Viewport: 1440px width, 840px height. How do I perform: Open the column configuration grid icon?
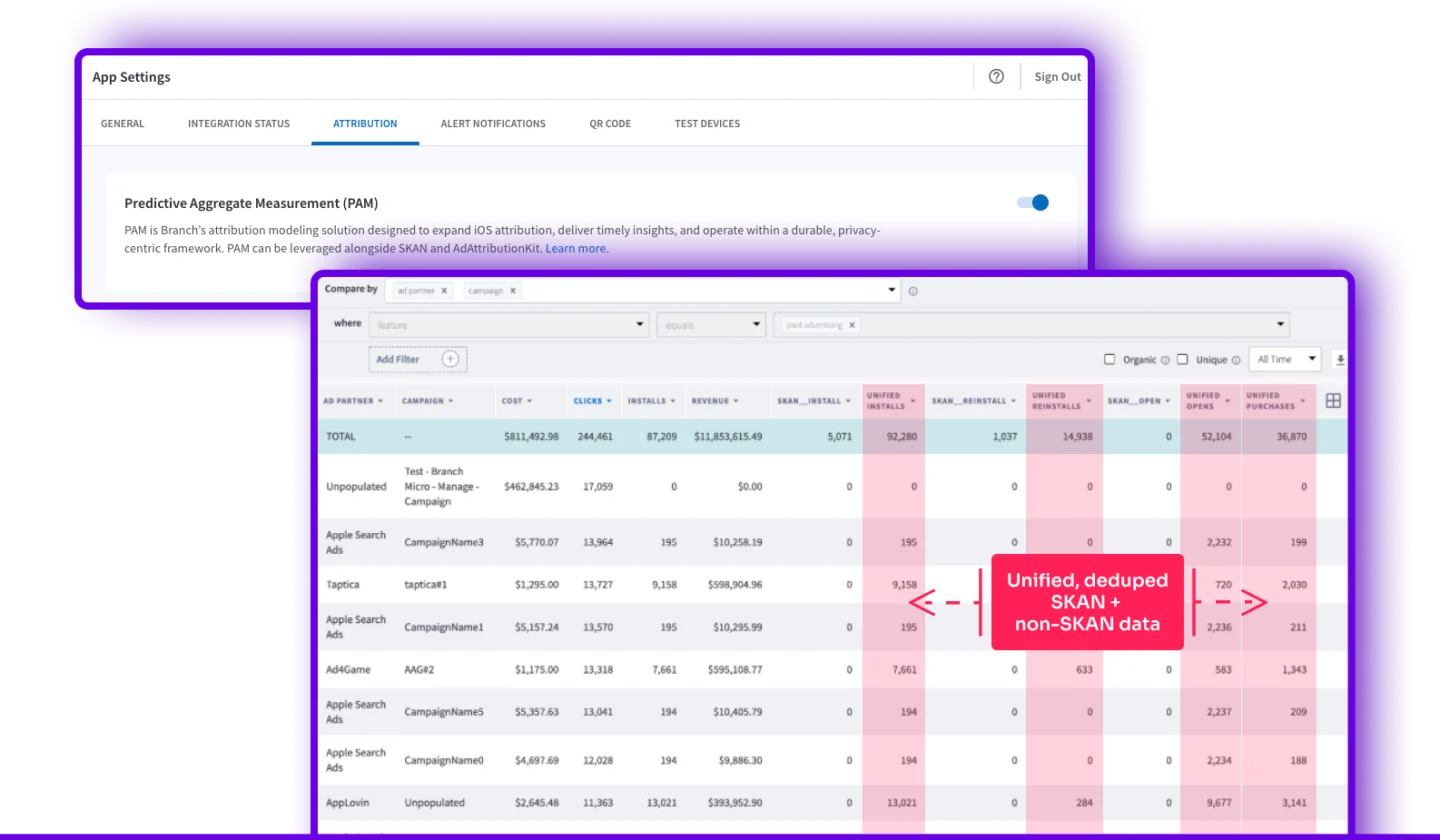click(1333, 401)
